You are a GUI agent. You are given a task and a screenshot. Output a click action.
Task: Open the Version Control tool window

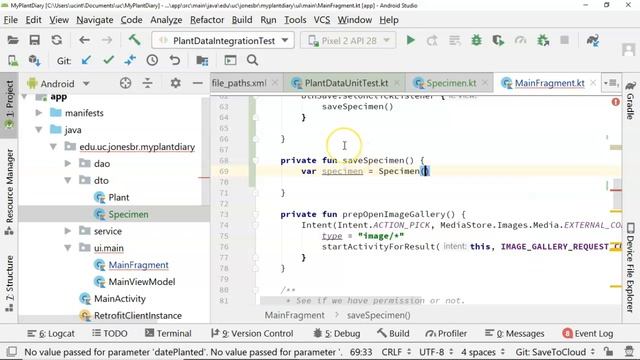pyautogui.click(x=252, y=333)
